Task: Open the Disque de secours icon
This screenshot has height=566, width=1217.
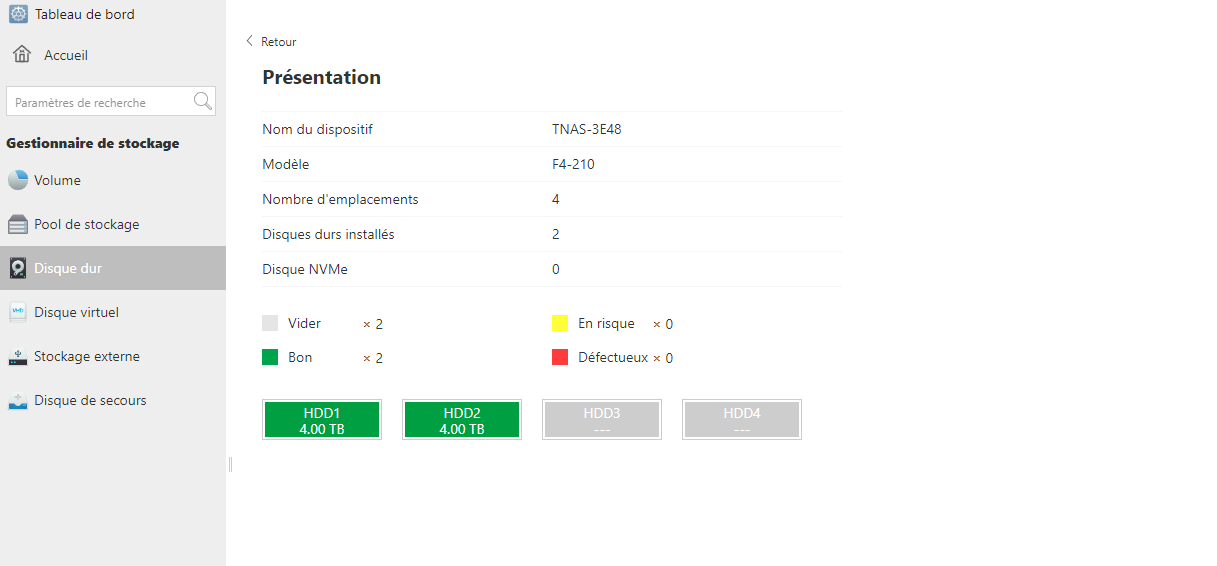Action: [x=18, y=400]
